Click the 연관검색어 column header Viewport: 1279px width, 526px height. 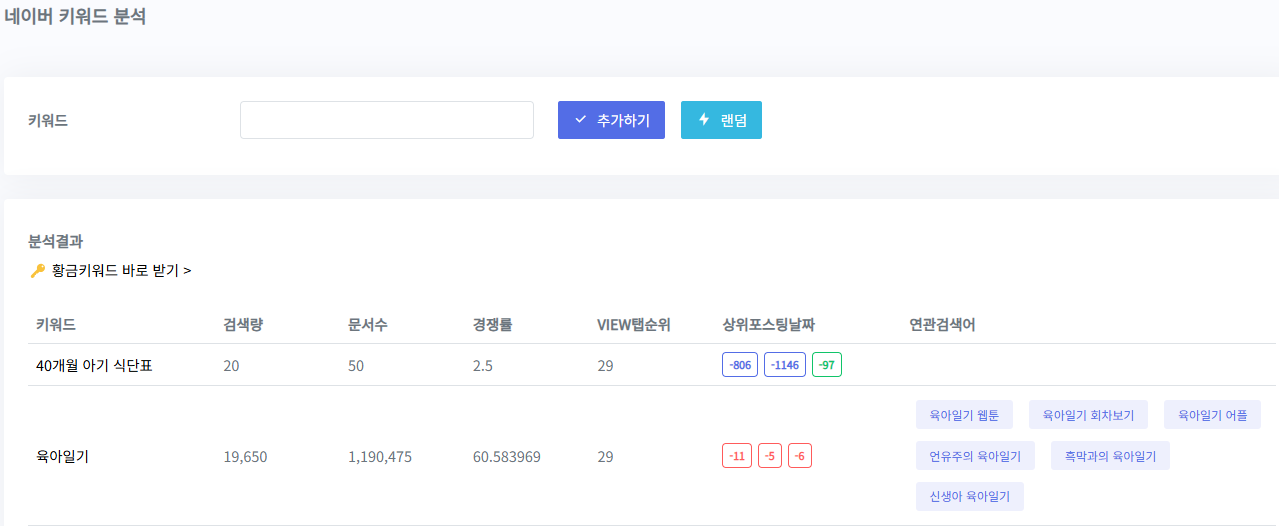[x=942, y=325]
